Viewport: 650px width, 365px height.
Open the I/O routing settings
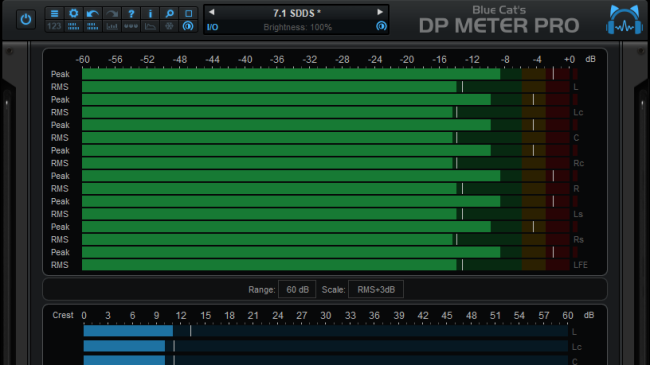coord(212,27)
